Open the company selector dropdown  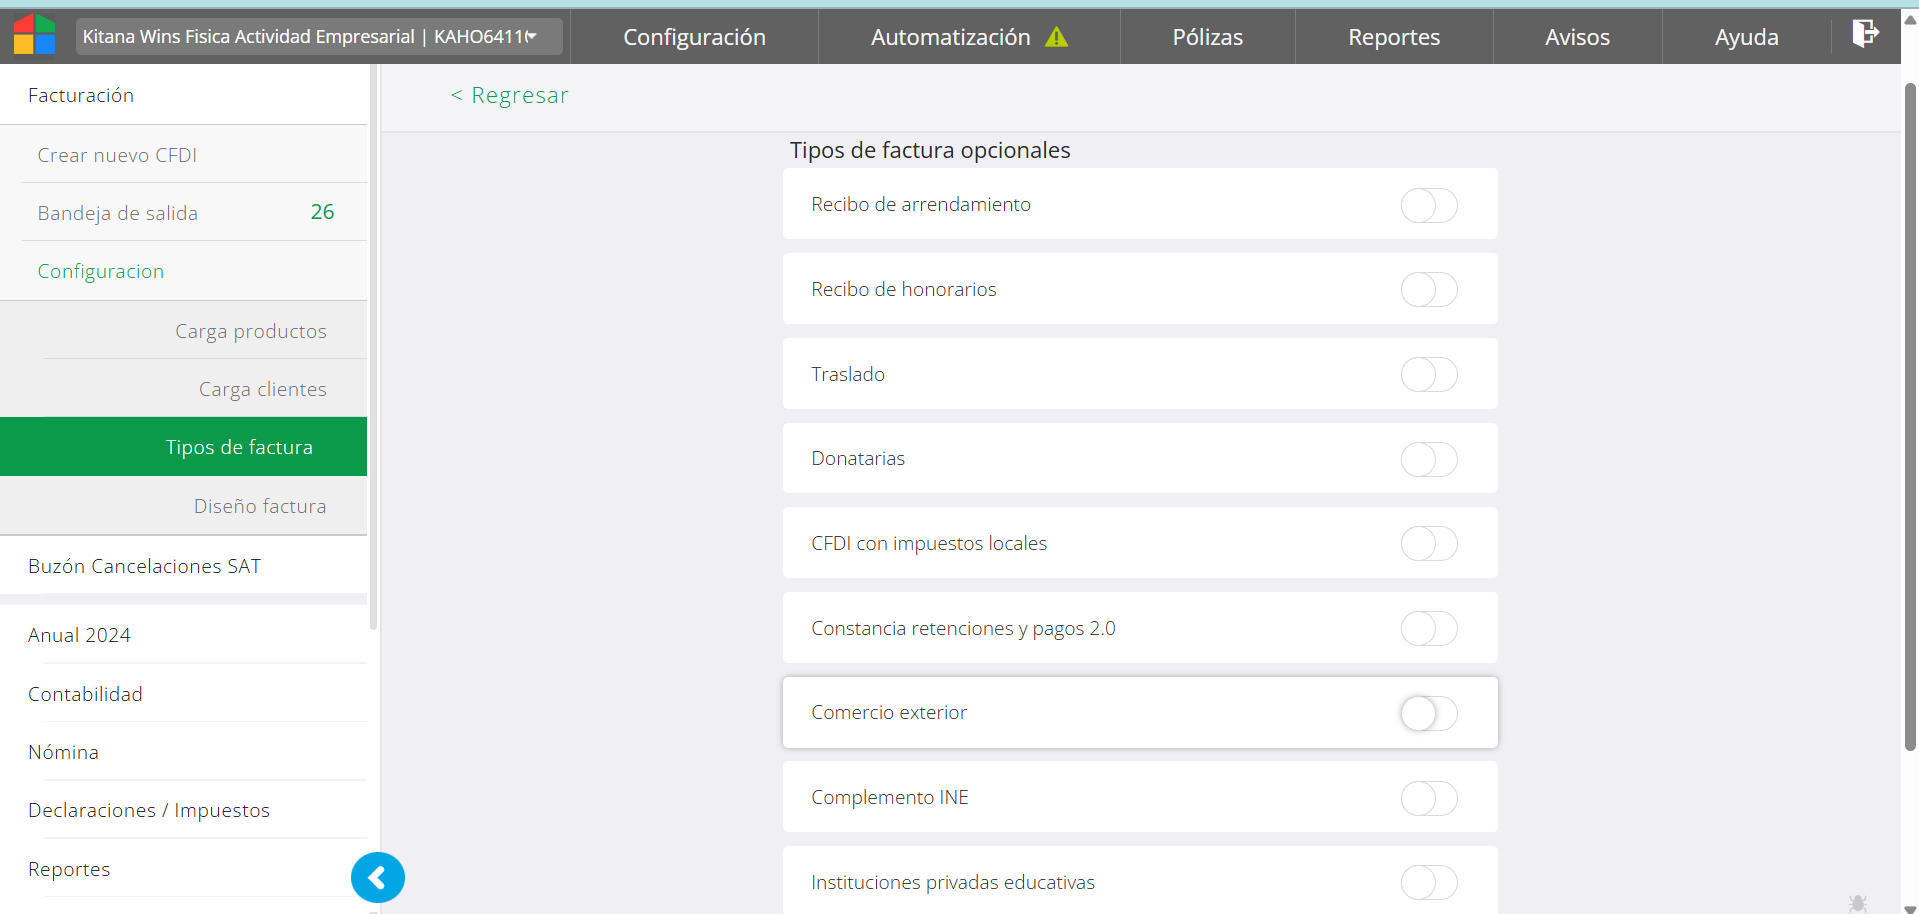click(318, 37)
